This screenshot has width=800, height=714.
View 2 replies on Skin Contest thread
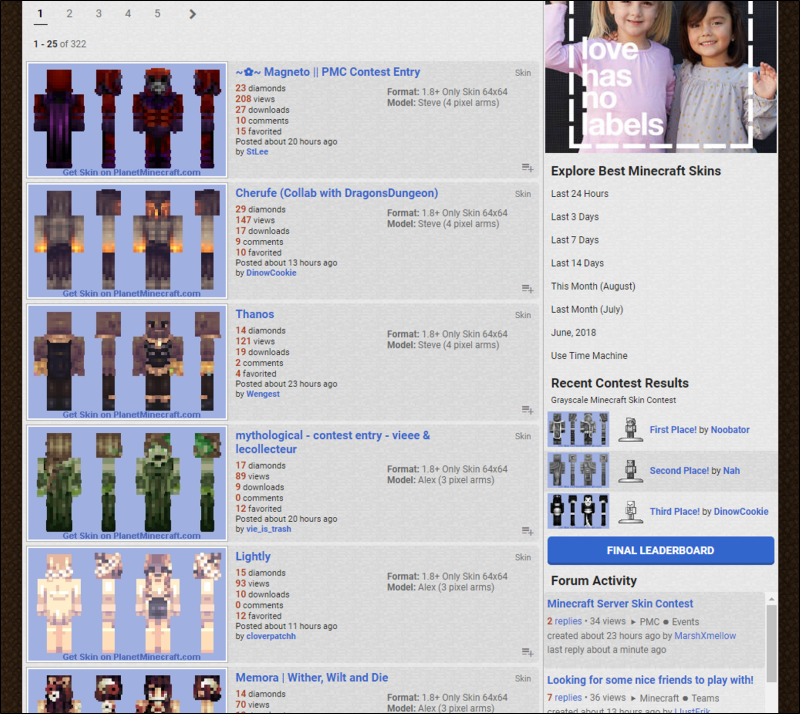tap(564, 621)
